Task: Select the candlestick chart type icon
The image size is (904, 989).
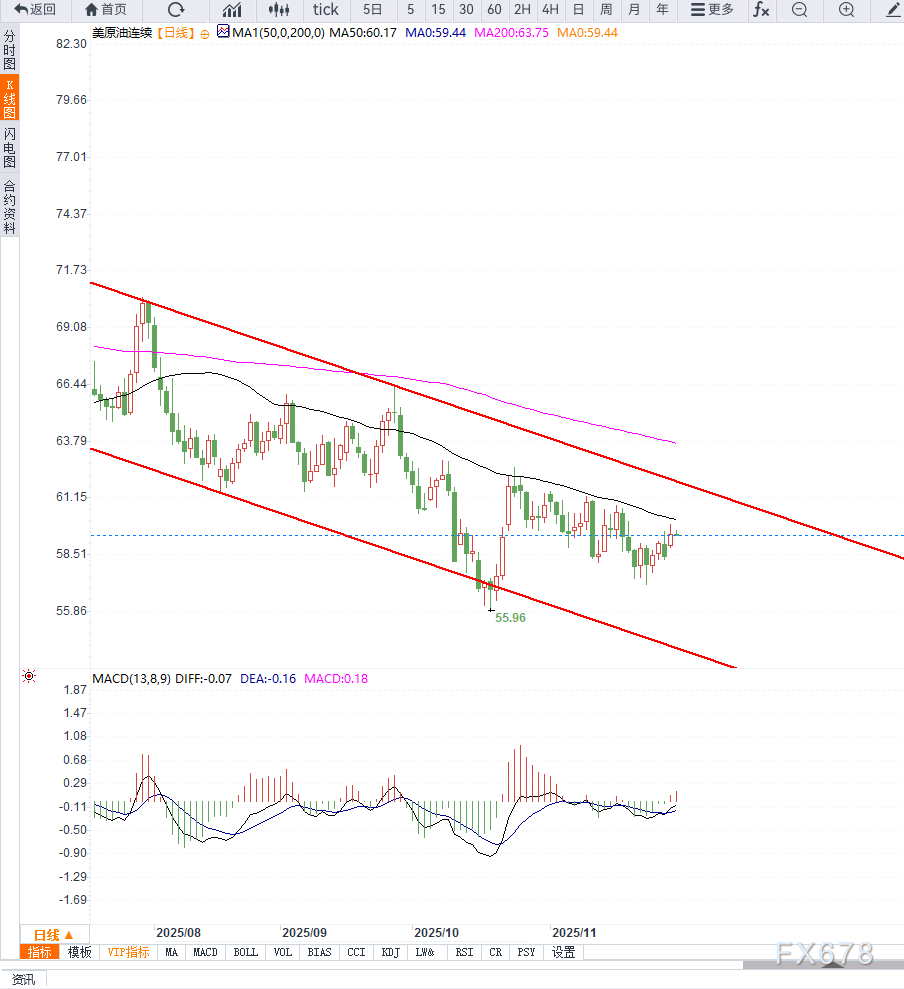Action: 280,10
